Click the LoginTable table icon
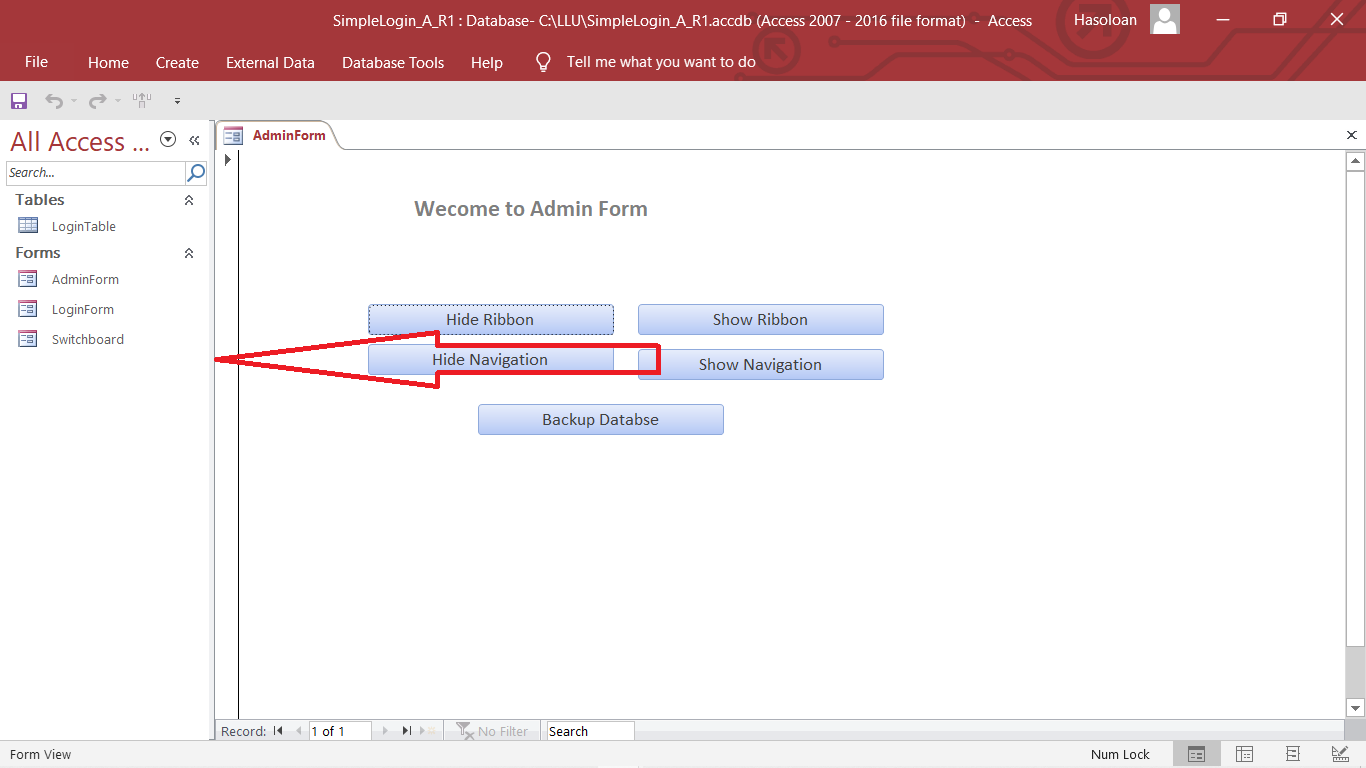The width and height of the screenshot is (1366, 768). pyautogui.click(x=28, y=226)
